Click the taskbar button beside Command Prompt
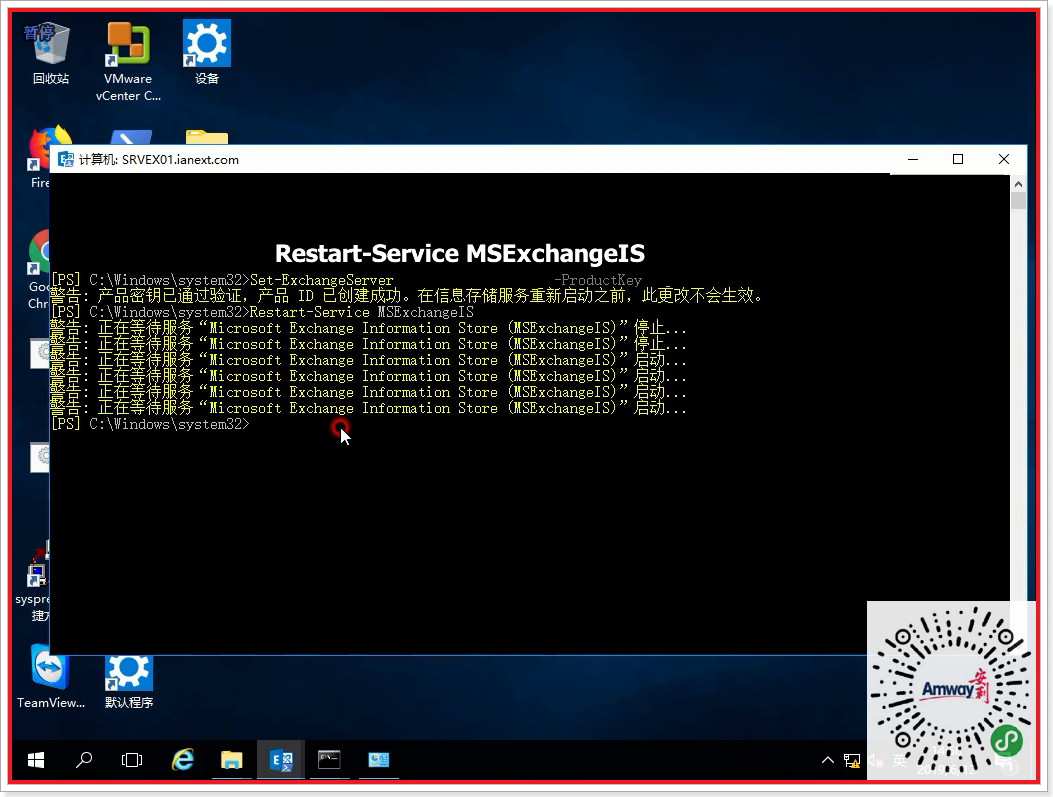 point(379,759)
